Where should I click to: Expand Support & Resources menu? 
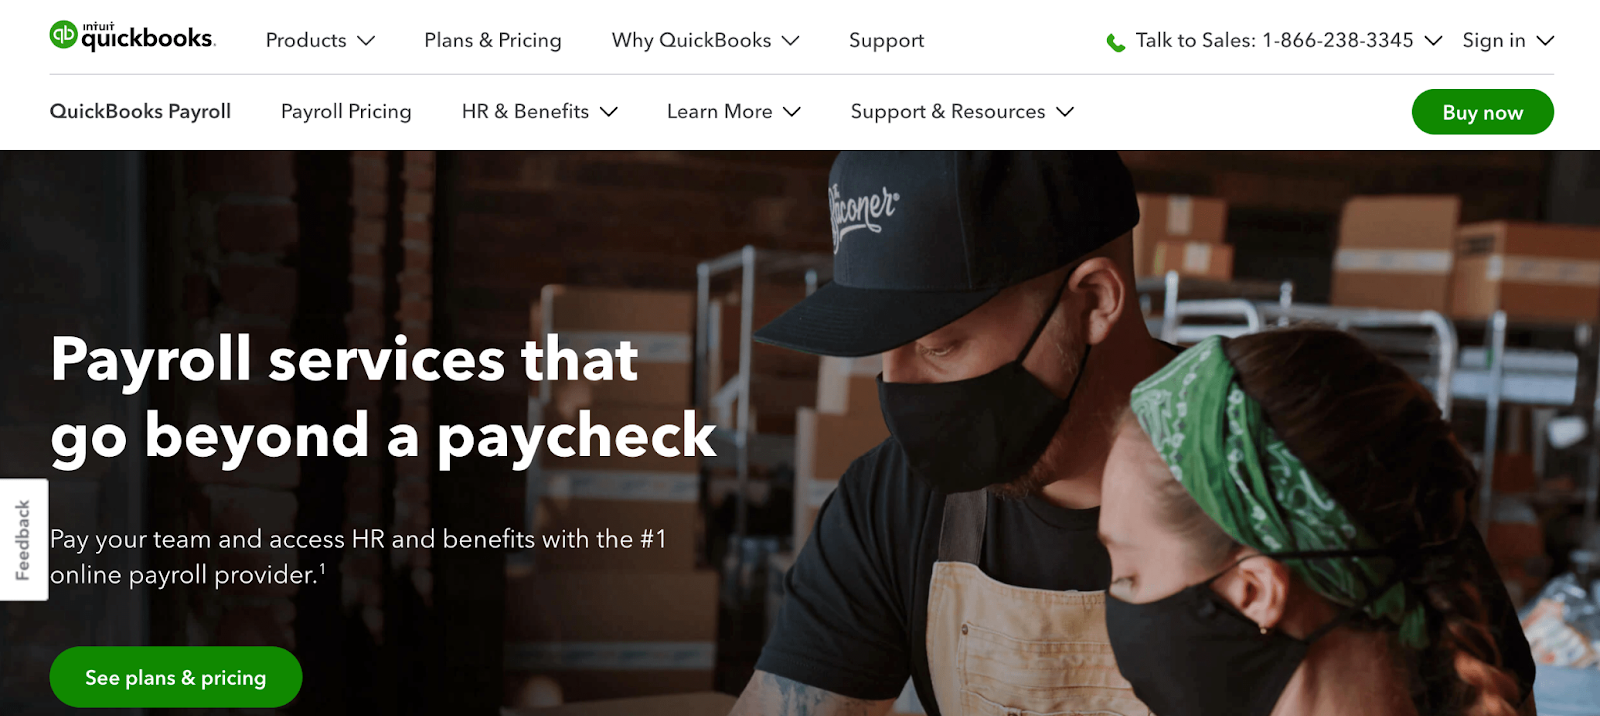(x=962, y=111)
